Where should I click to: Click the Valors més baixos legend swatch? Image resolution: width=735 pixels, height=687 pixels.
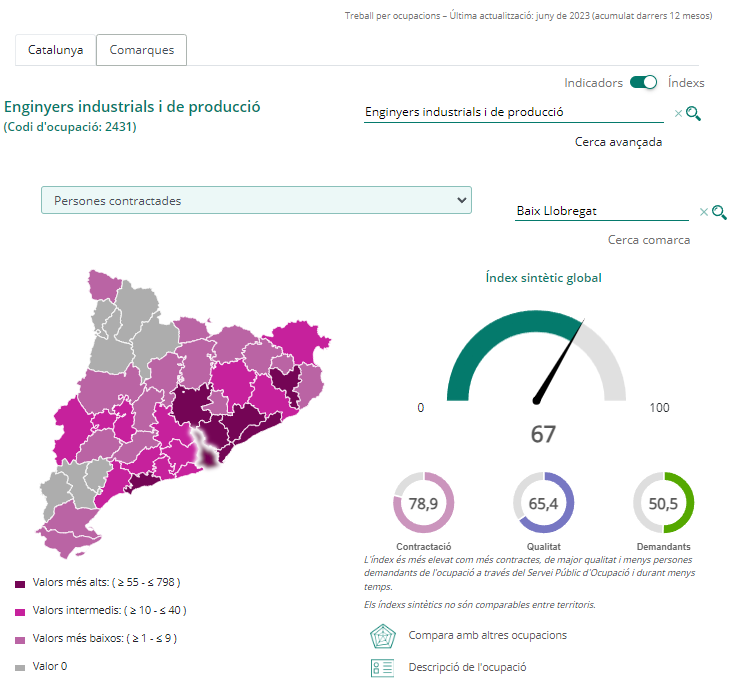20,640
